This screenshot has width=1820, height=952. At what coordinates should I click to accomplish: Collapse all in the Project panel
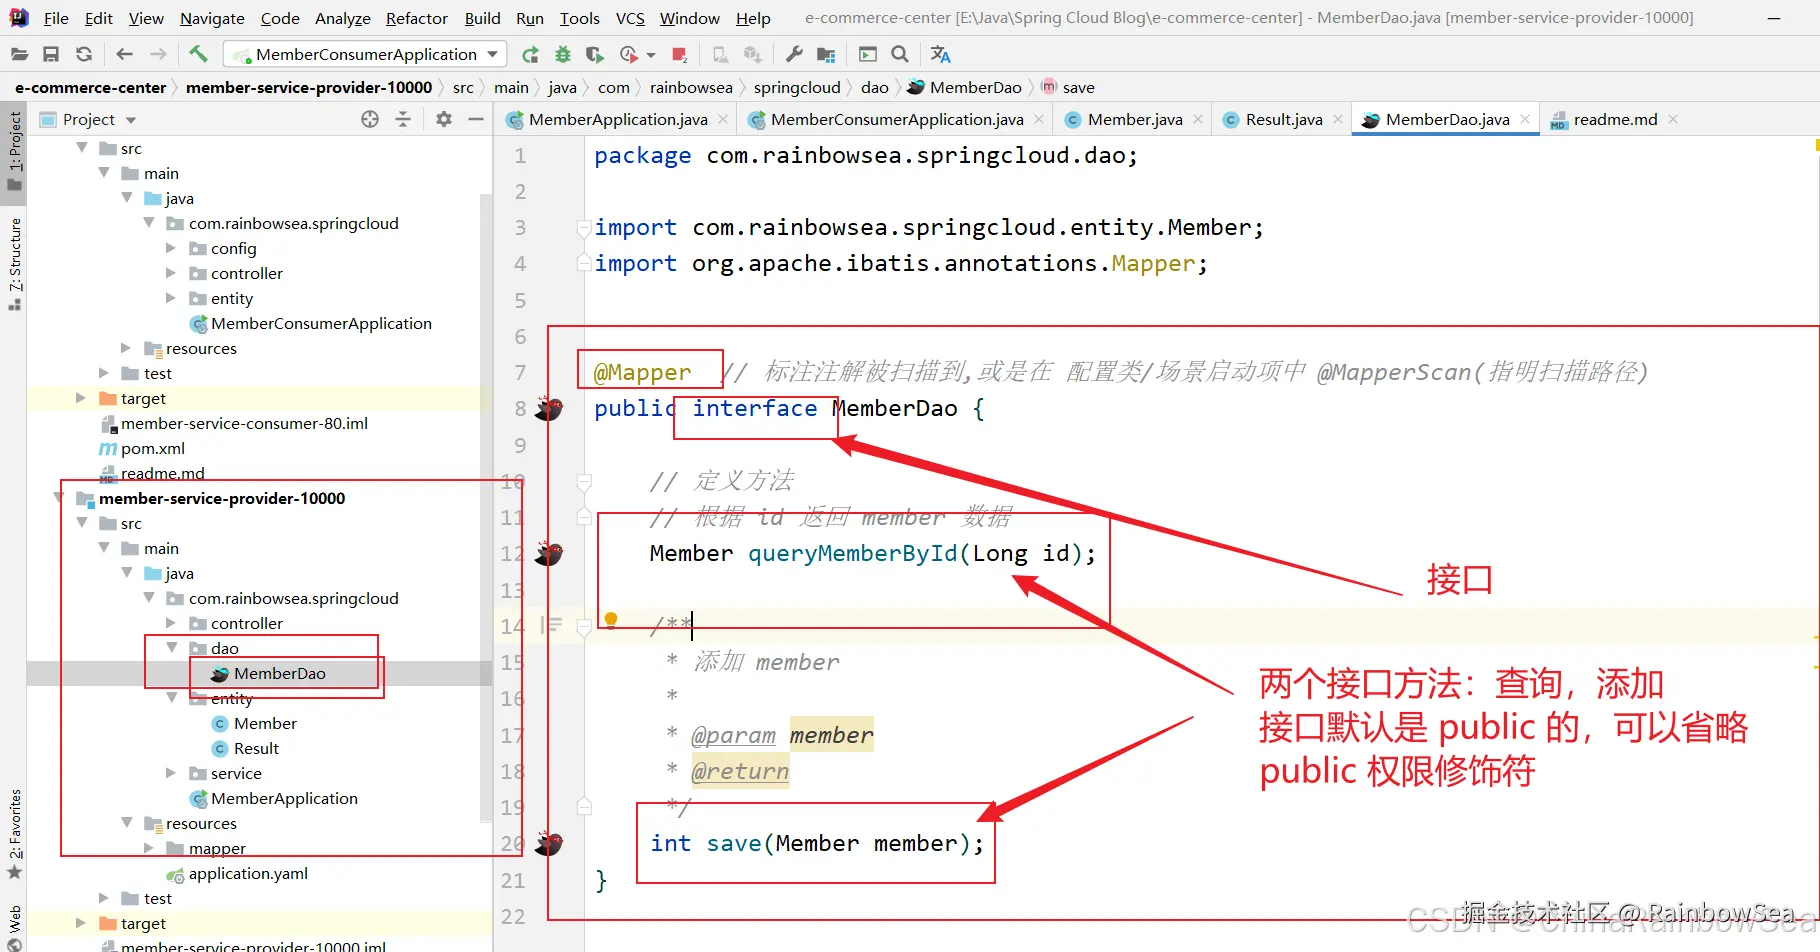pos(403,119)
